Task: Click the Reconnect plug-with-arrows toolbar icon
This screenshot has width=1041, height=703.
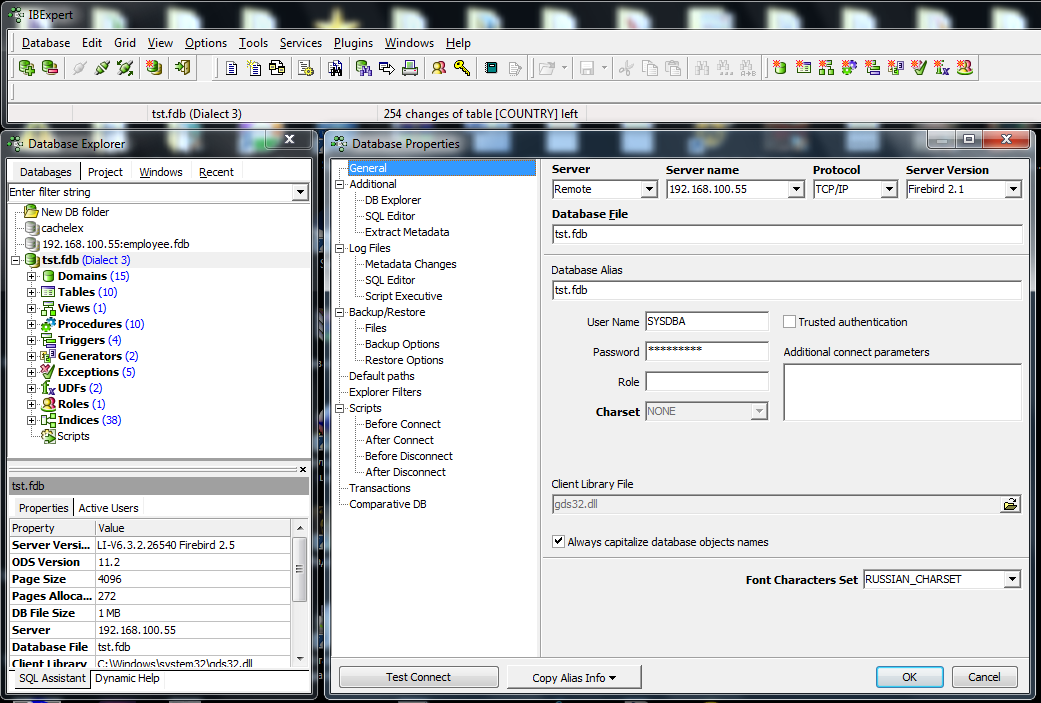Action: coord(125,68)
